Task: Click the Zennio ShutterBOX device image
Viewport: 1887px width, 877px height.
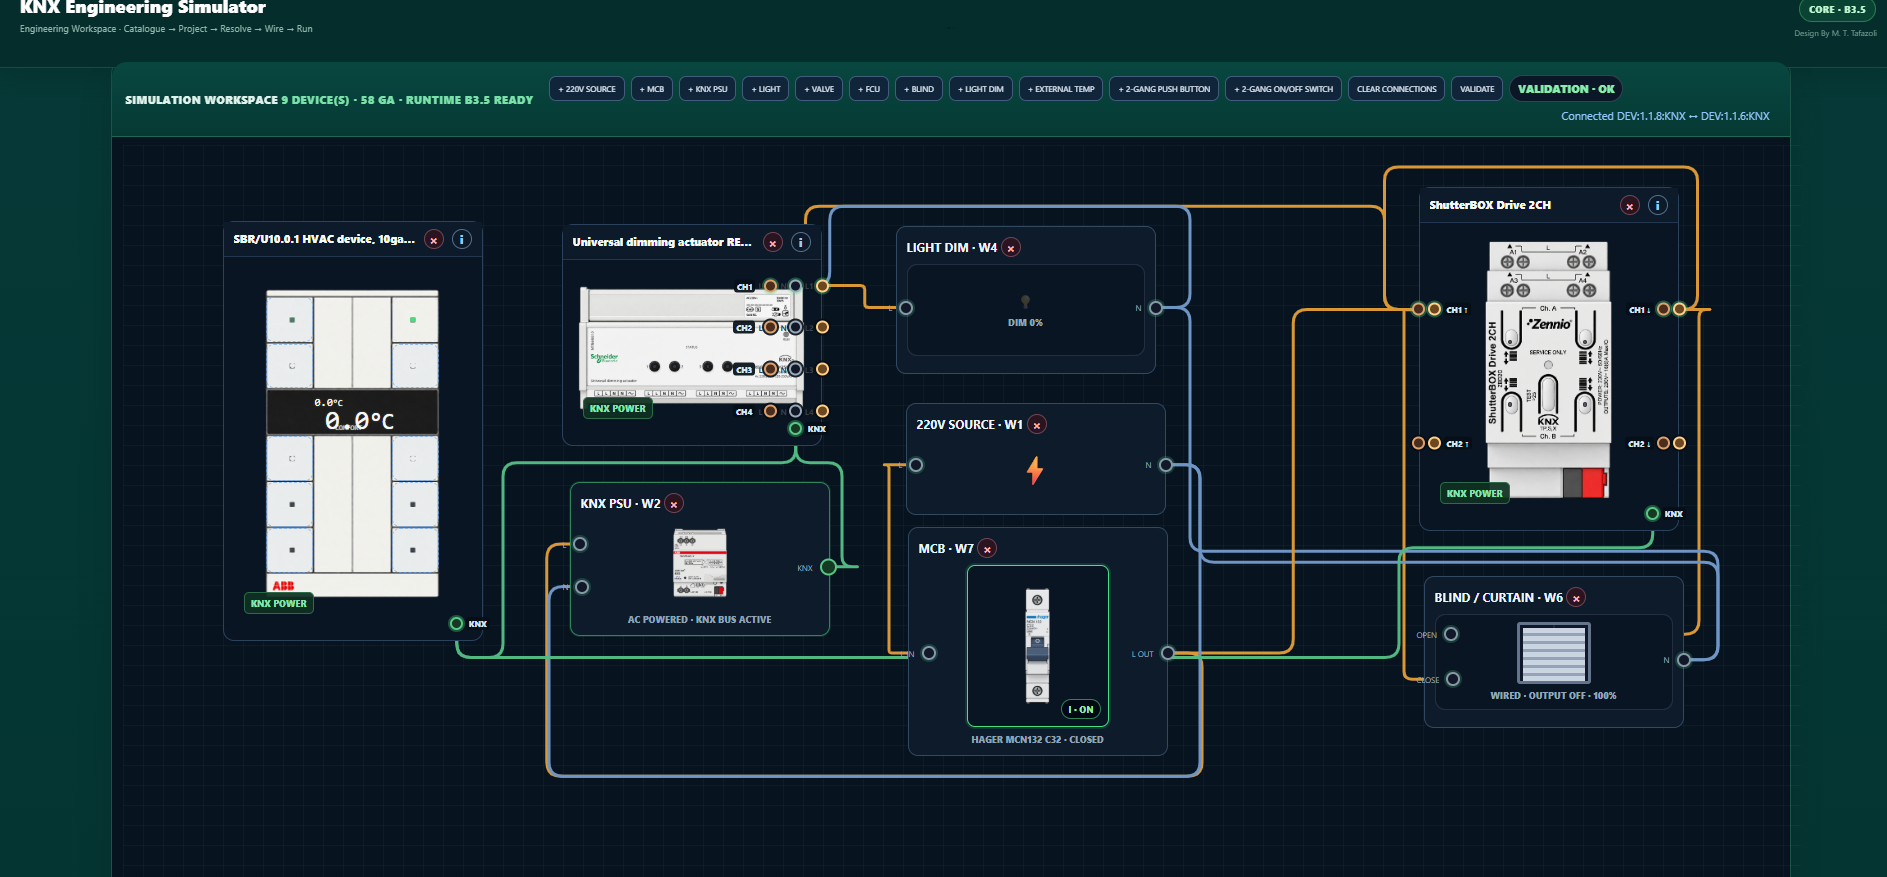Action: click(1548, 370)
